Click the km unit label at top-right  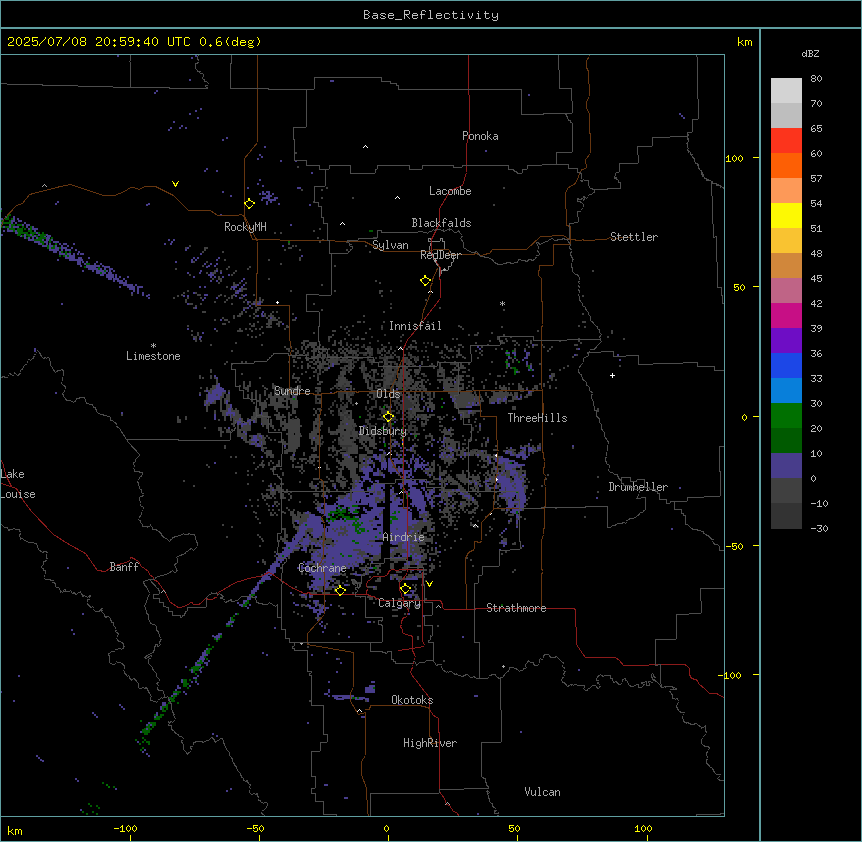[744, 42]
